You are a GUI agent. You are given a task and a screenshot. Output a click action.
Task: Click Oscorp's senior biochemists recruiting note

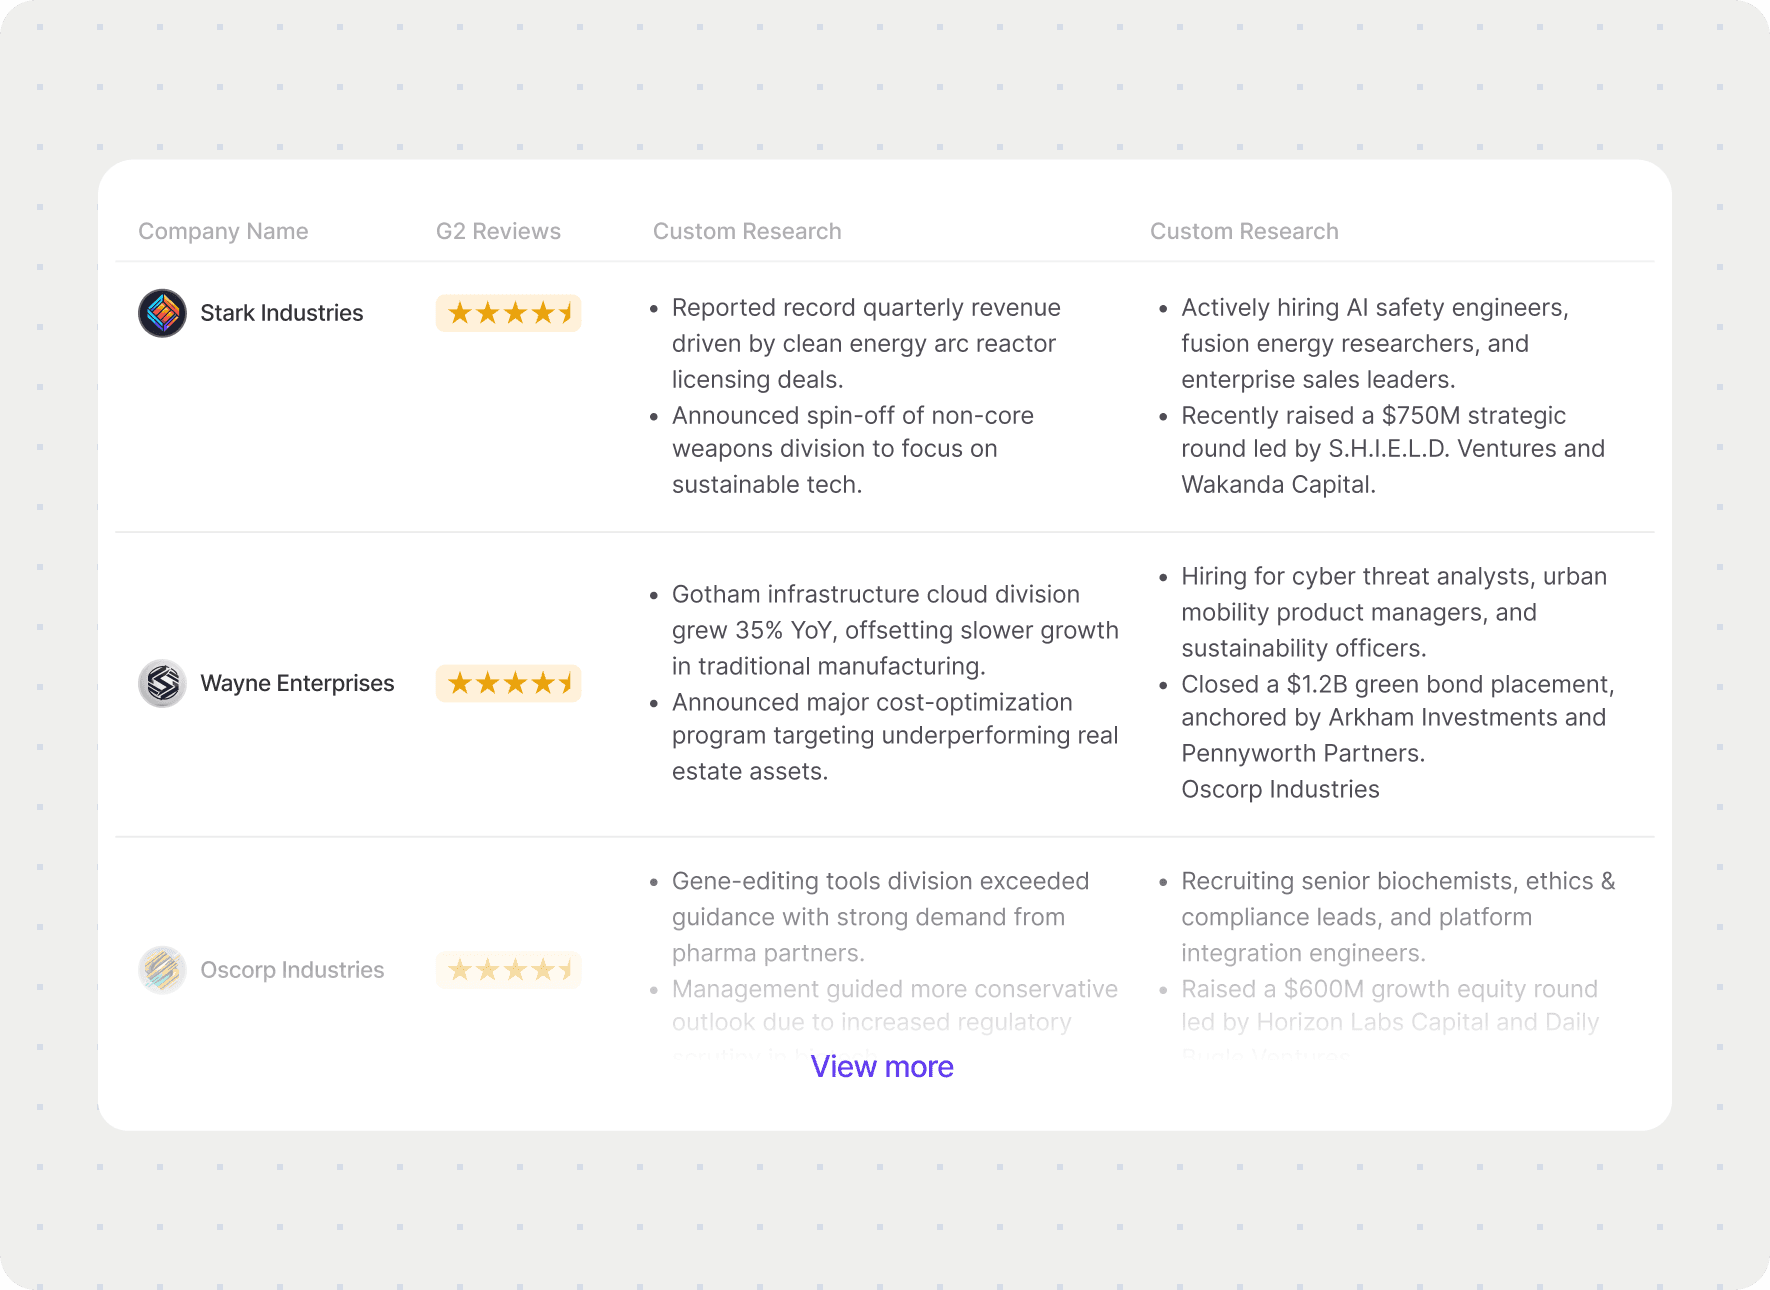pos(1397,917)
